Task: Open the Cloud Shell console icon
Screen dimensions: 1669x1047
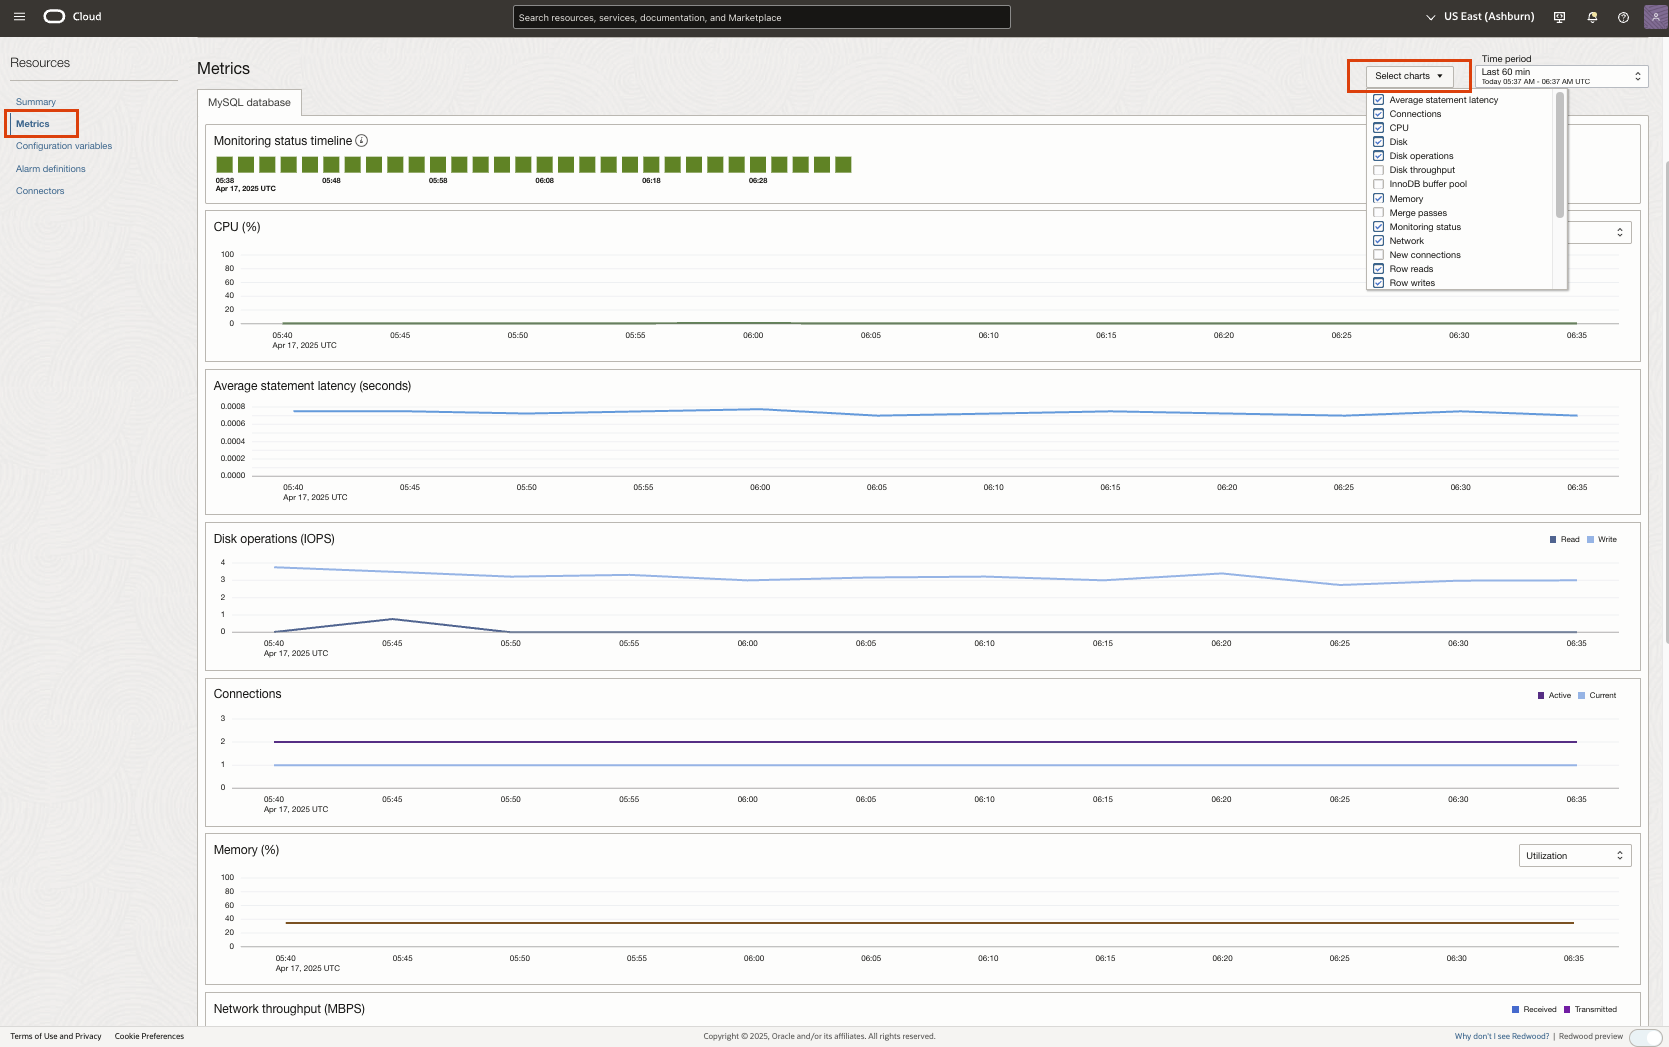Action: (x=1558, y=16)
